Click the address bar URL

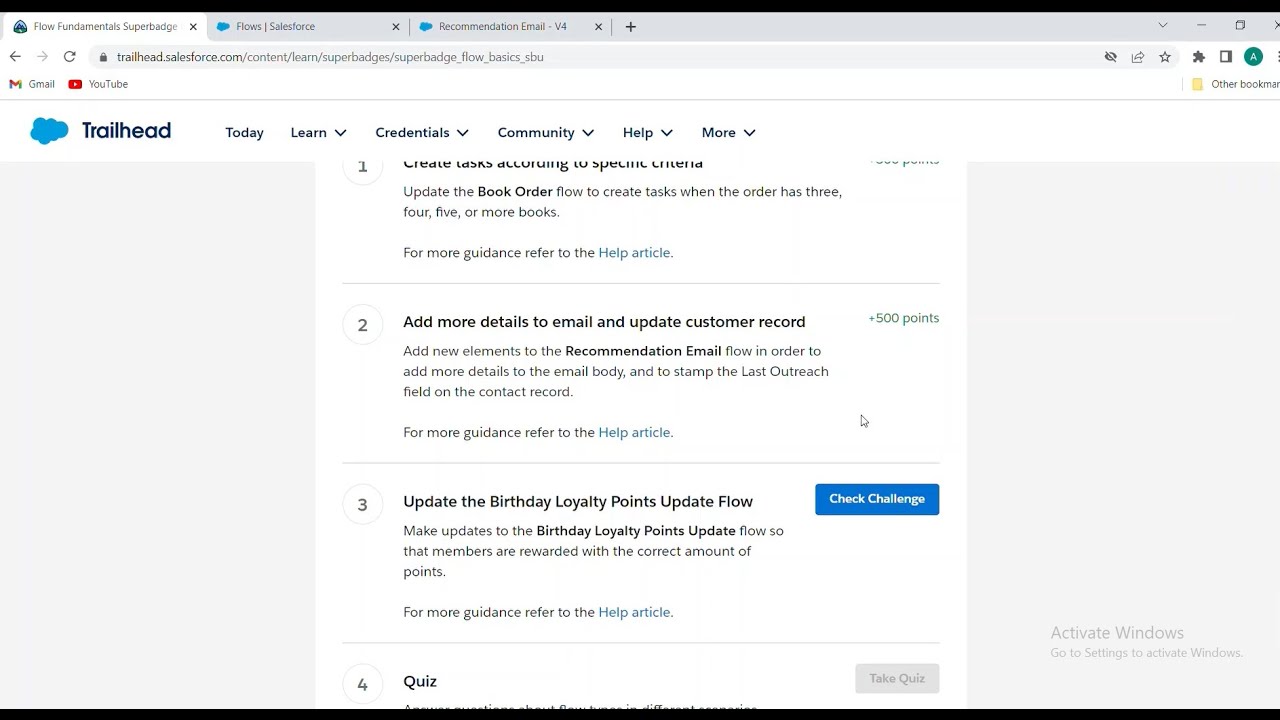(330, 57)
